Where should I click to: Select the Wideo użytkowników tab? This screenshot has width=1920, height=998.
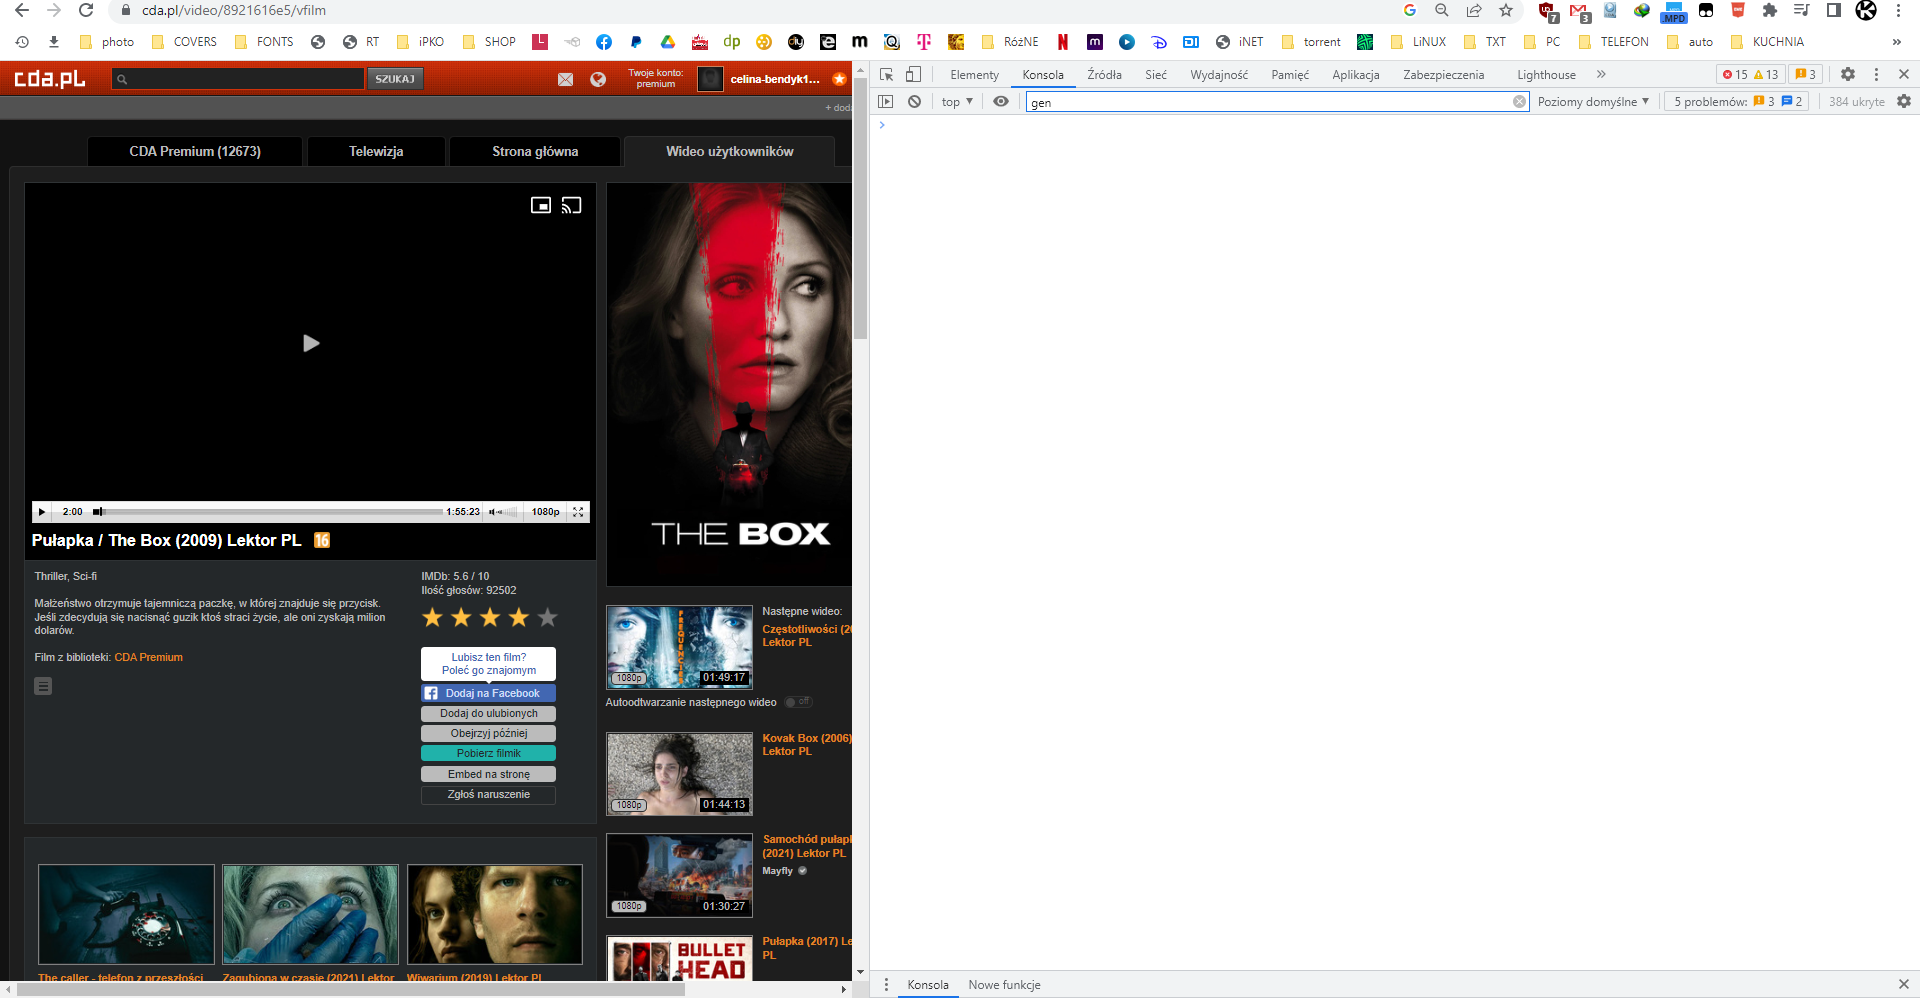[730, 152]
